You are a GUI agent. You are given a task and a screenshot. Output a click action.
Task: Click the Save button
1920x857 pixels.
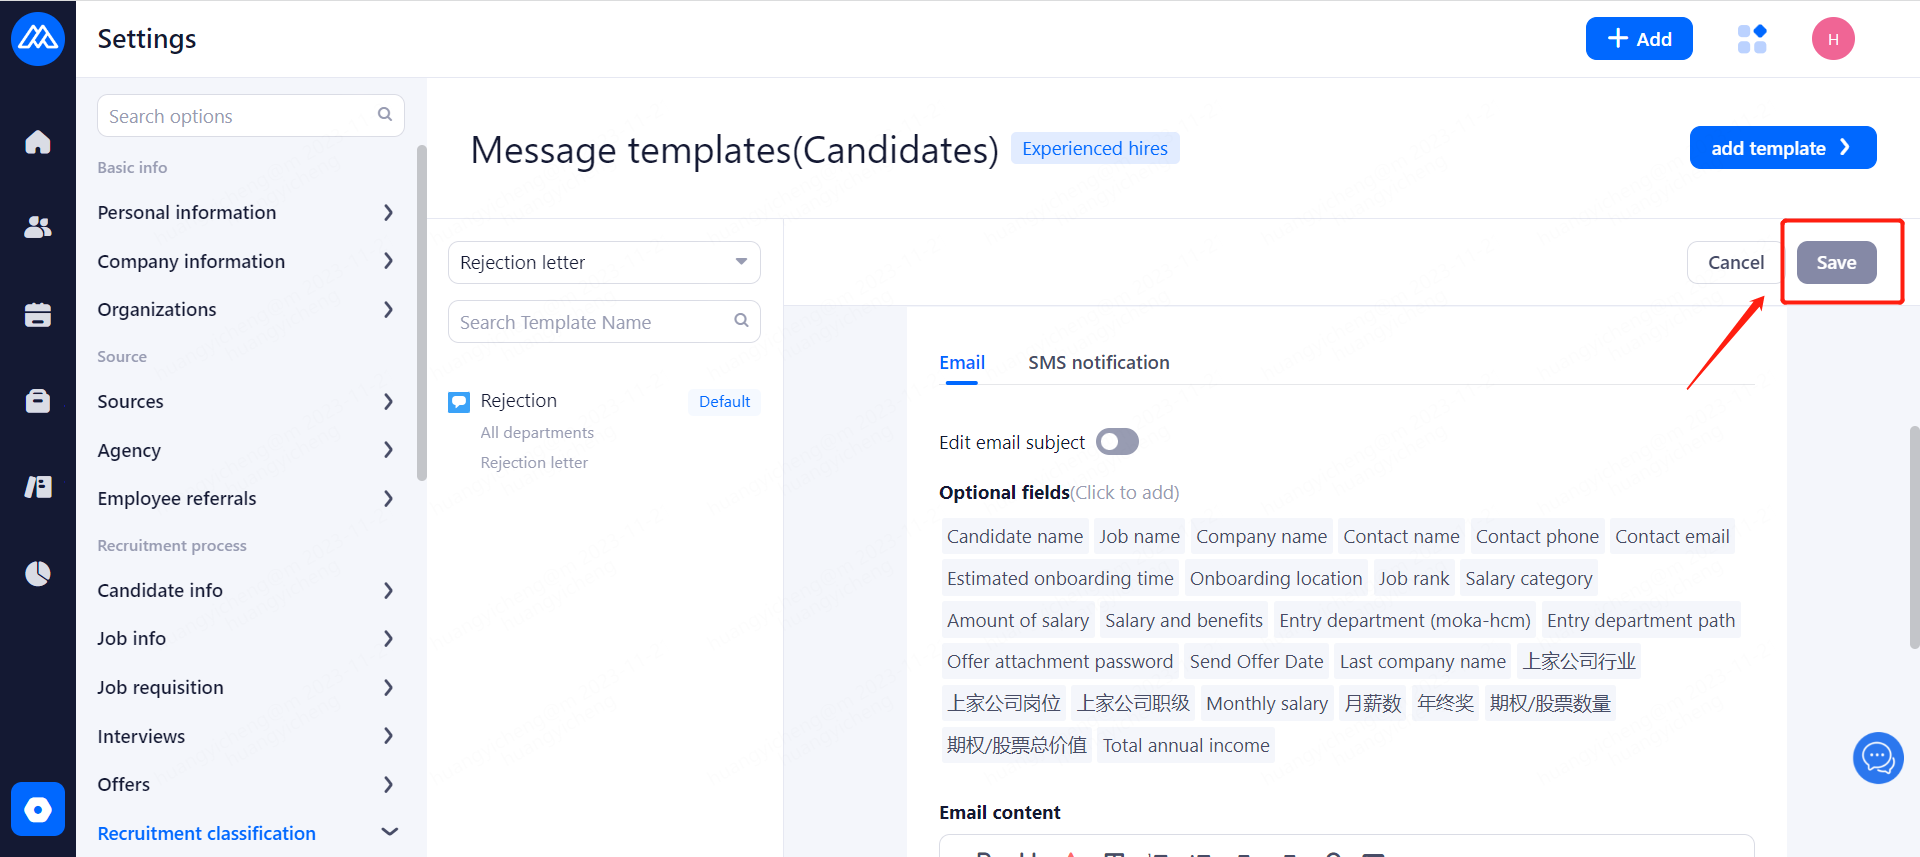pyautogui.click(x=1836, y=263)
